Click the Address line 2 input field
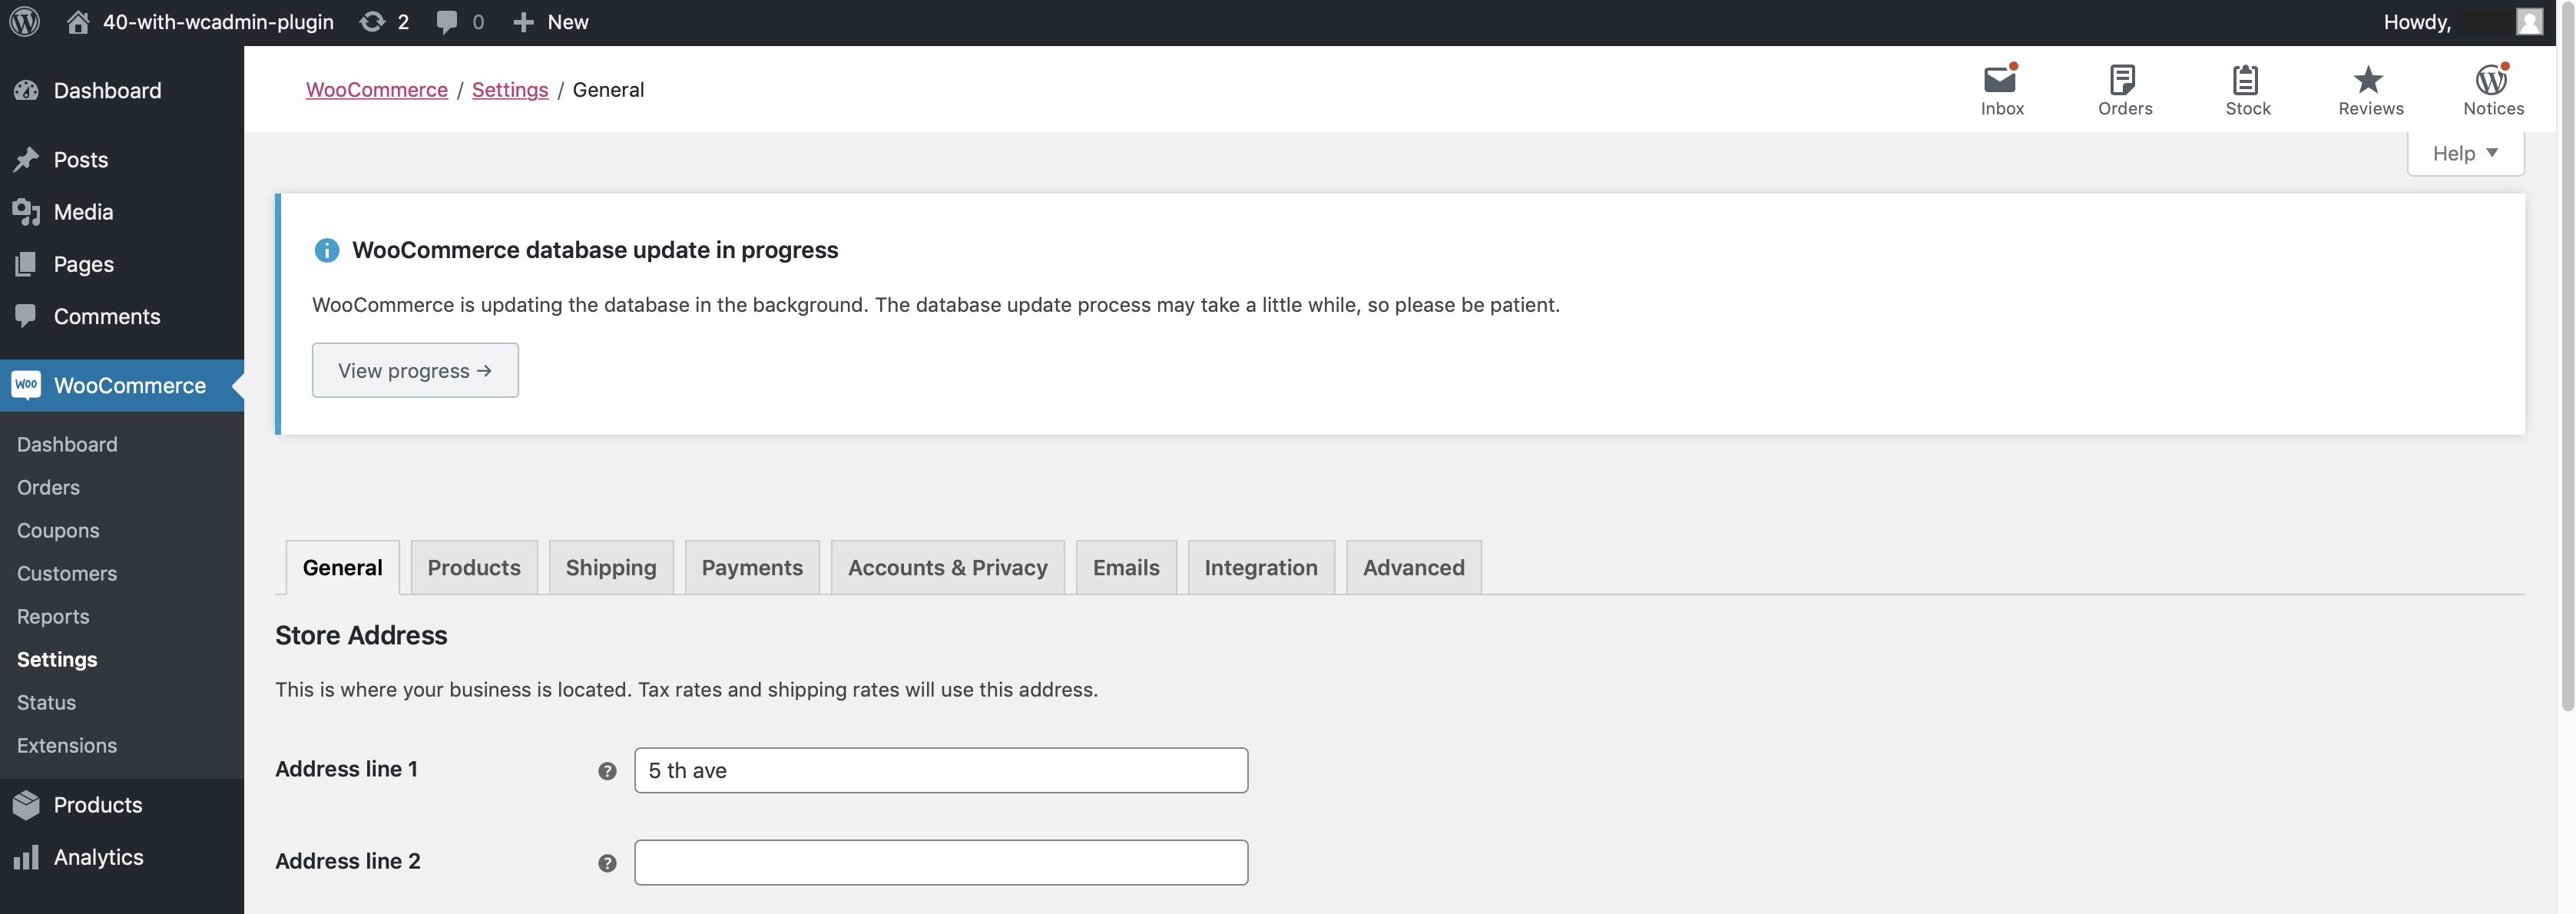The width and height of the screenshot is (2576, 914). (940, 861)
